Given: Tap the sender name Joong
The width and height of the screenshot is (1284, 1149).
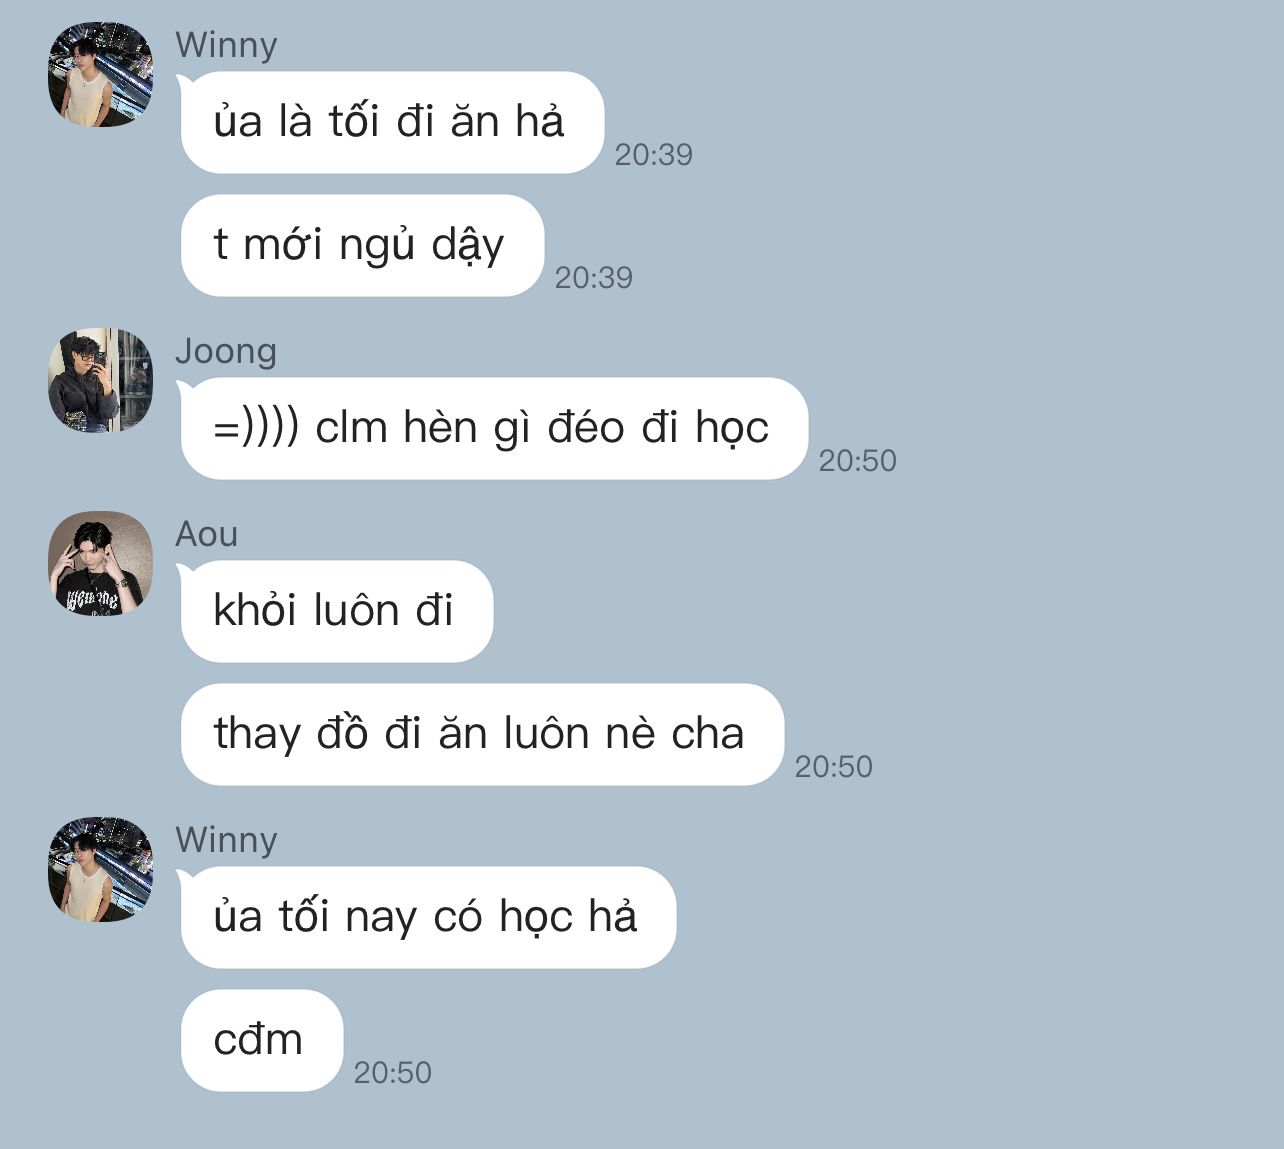Looking at the screenshot, I should 226,351.
